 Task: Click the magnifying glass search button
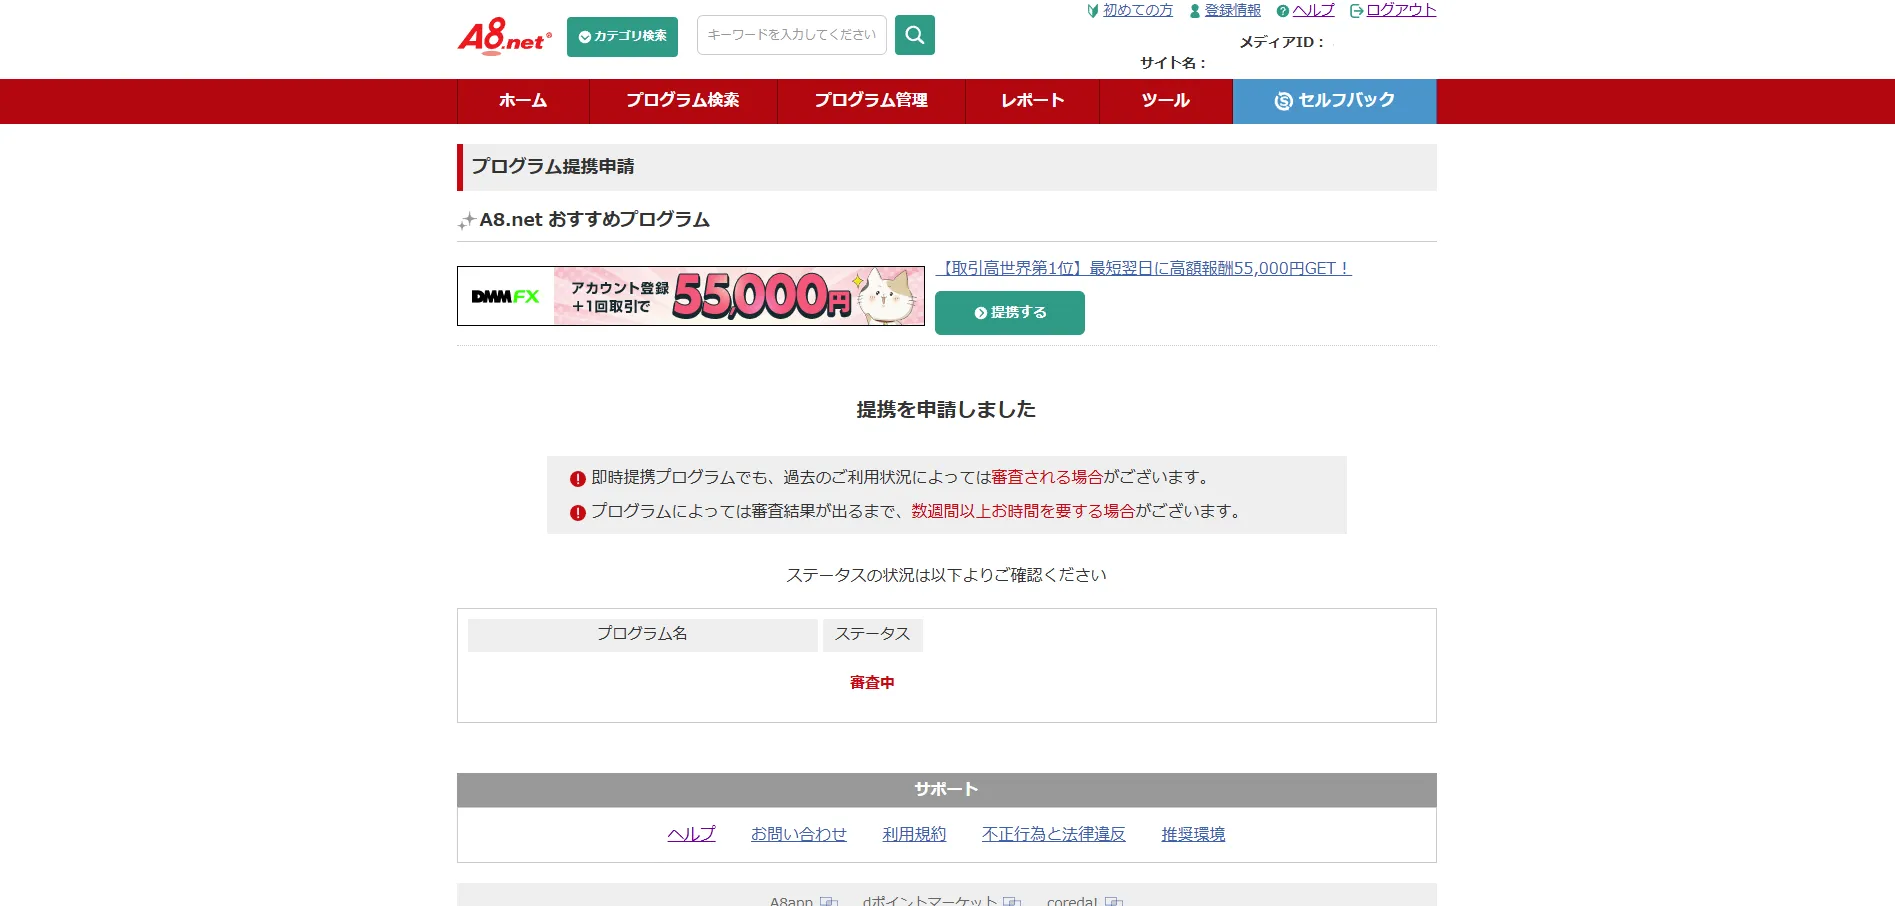[x=915, y=35]
